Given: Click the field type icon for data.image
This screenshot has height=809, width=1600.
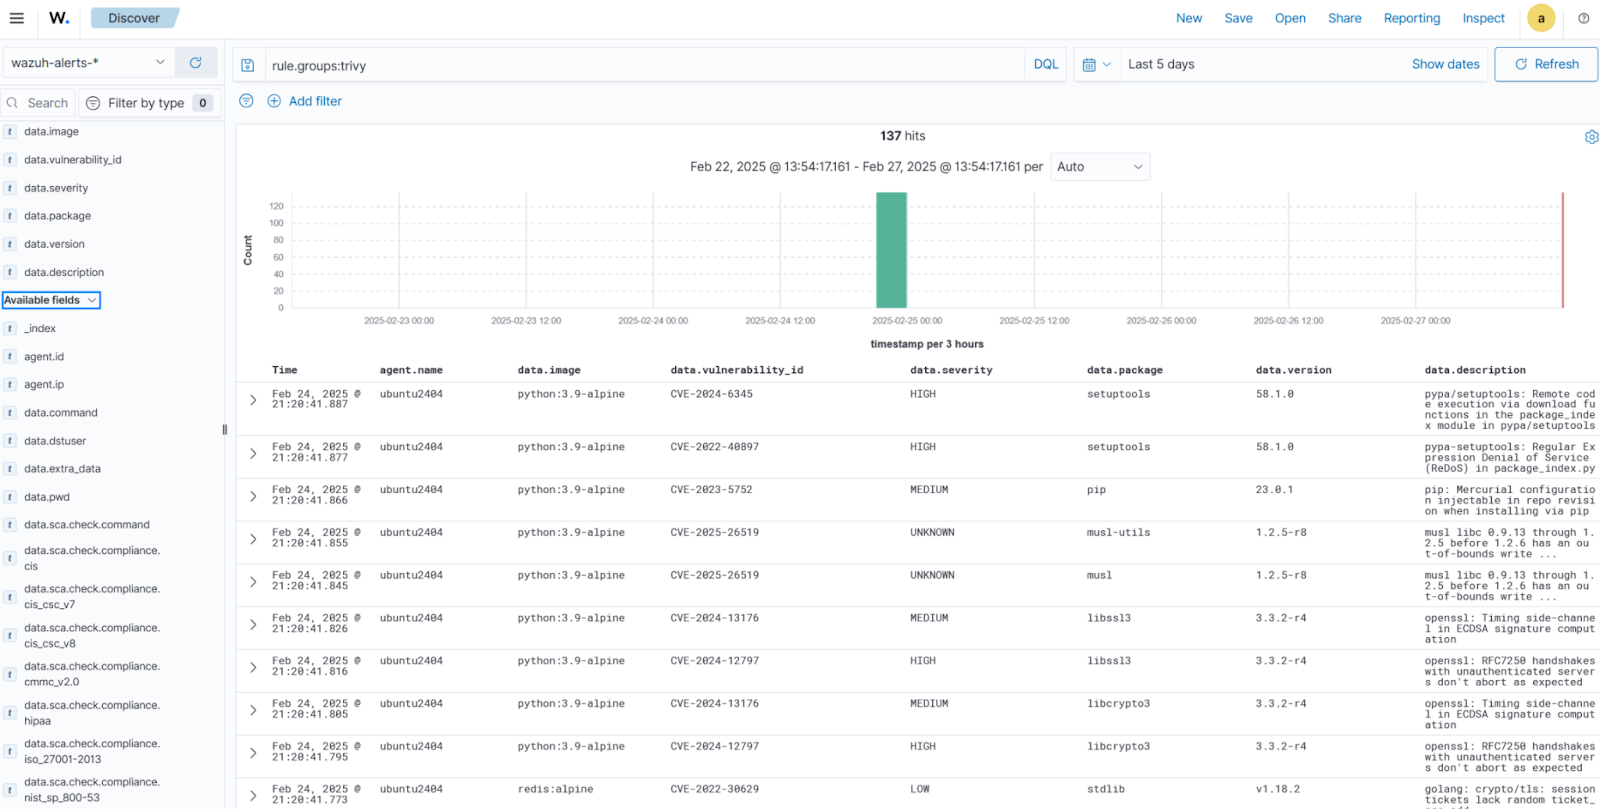Looking at the screenshot, I should coord(10,132).
